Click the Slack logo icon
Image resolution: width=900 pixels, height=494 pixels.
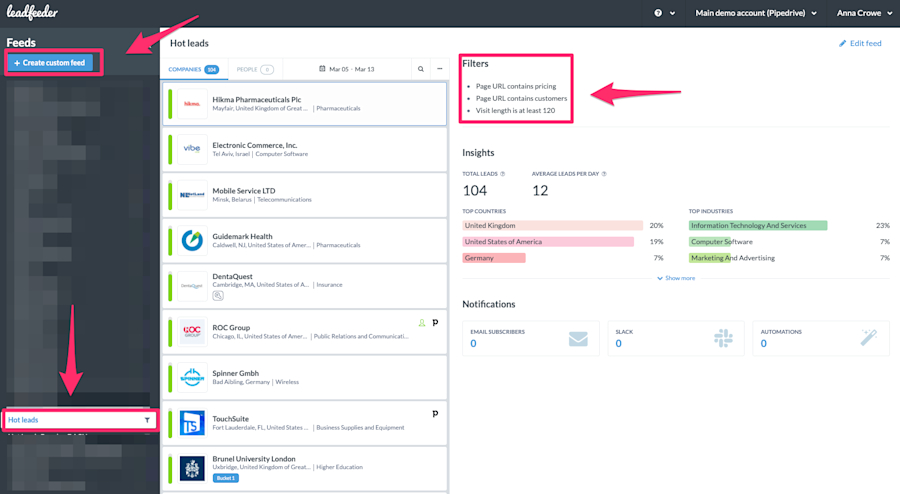(x=723, y=339)
